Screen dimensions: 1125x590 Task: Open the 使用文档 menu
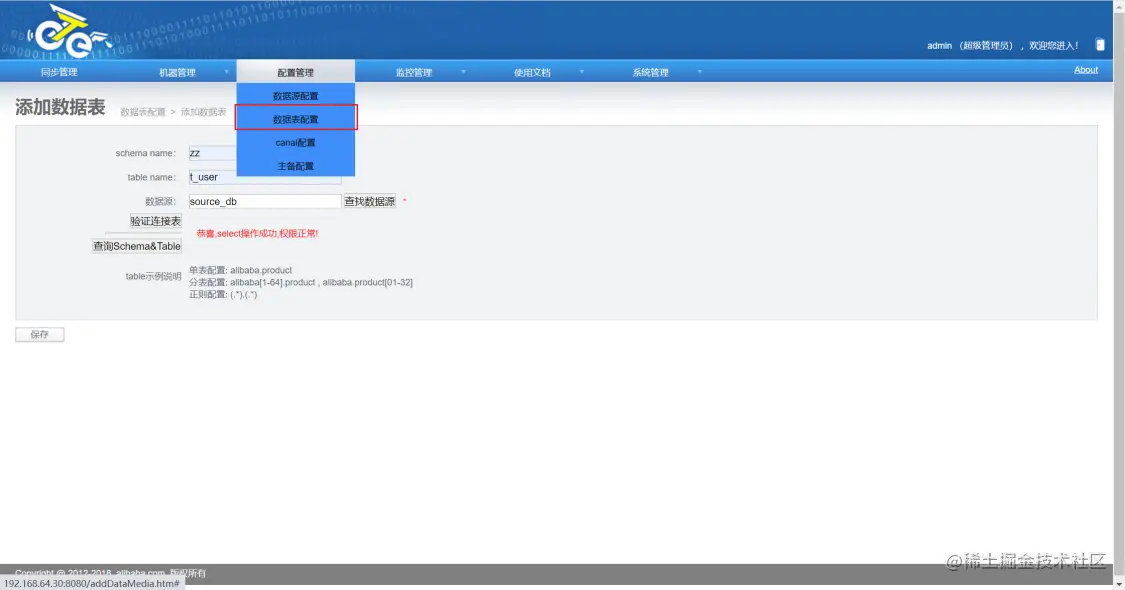point(532,72)
